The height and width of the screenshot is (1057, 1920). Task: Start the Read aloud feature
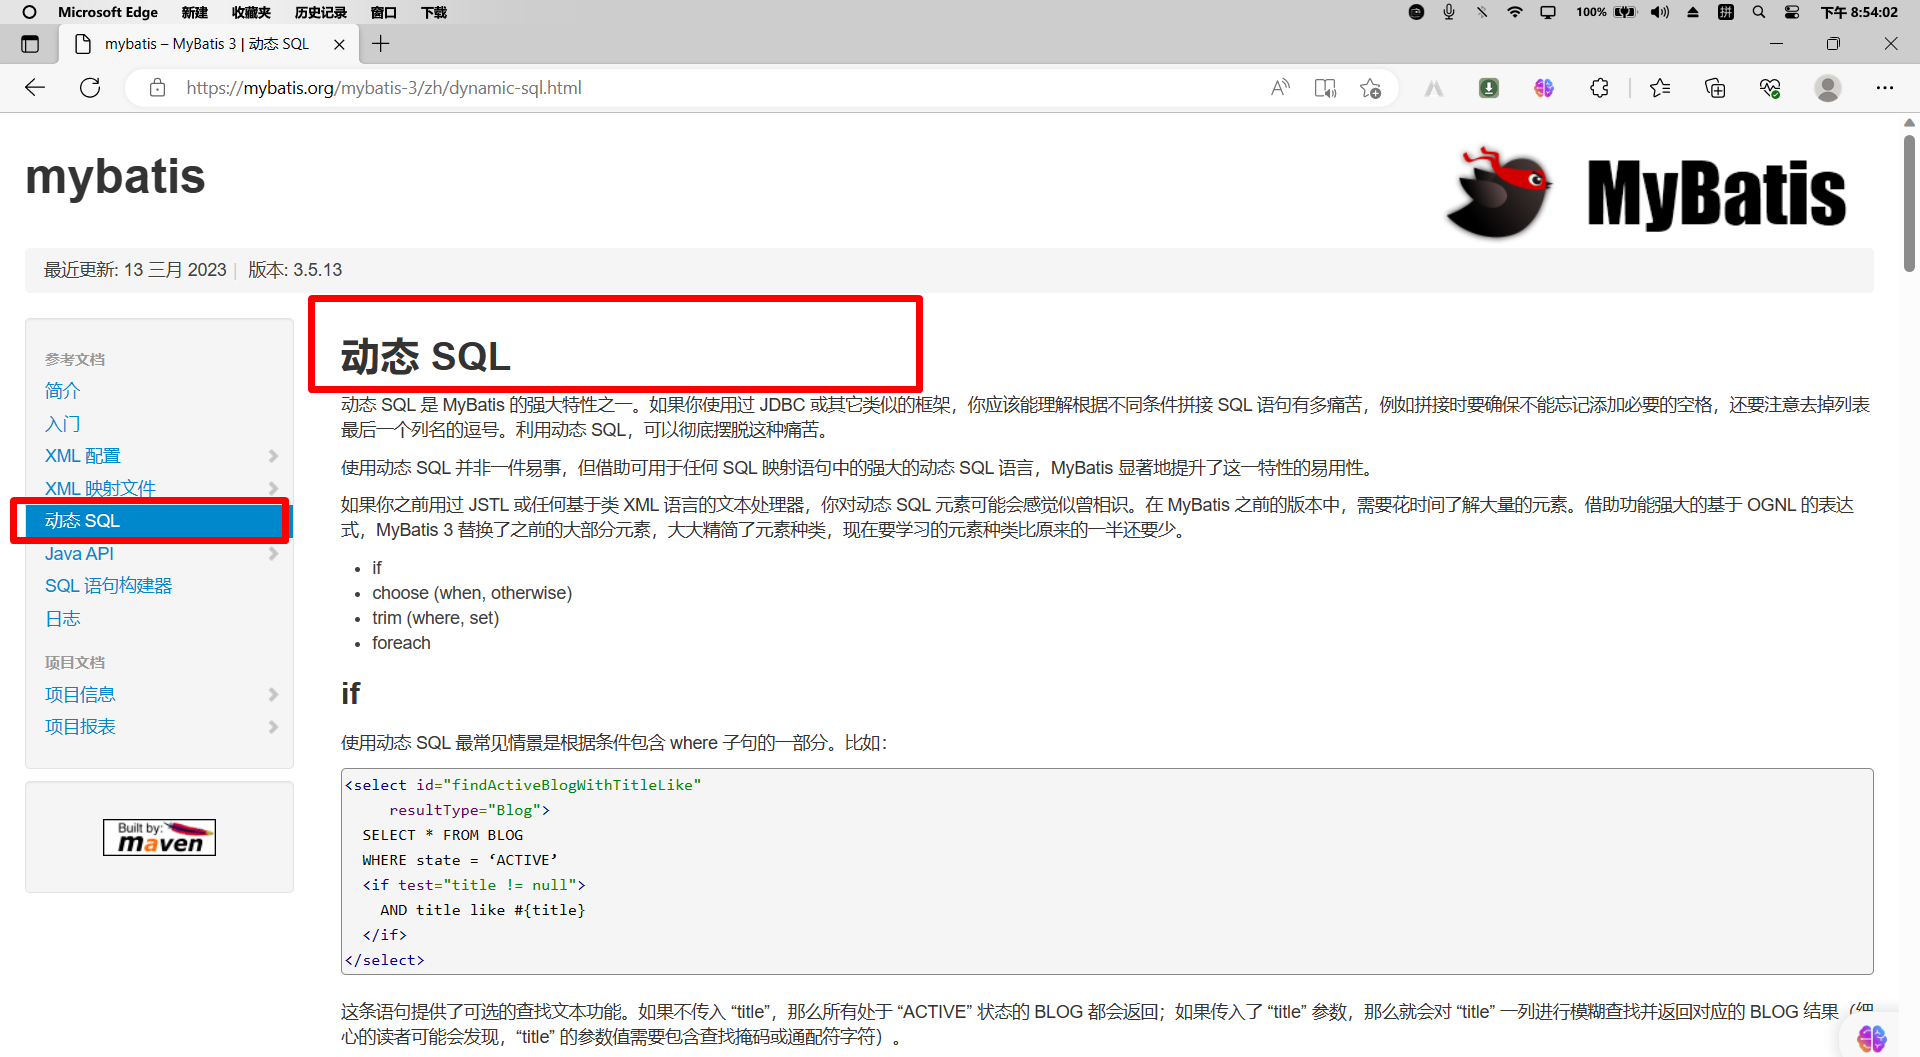coord(1280,88)
